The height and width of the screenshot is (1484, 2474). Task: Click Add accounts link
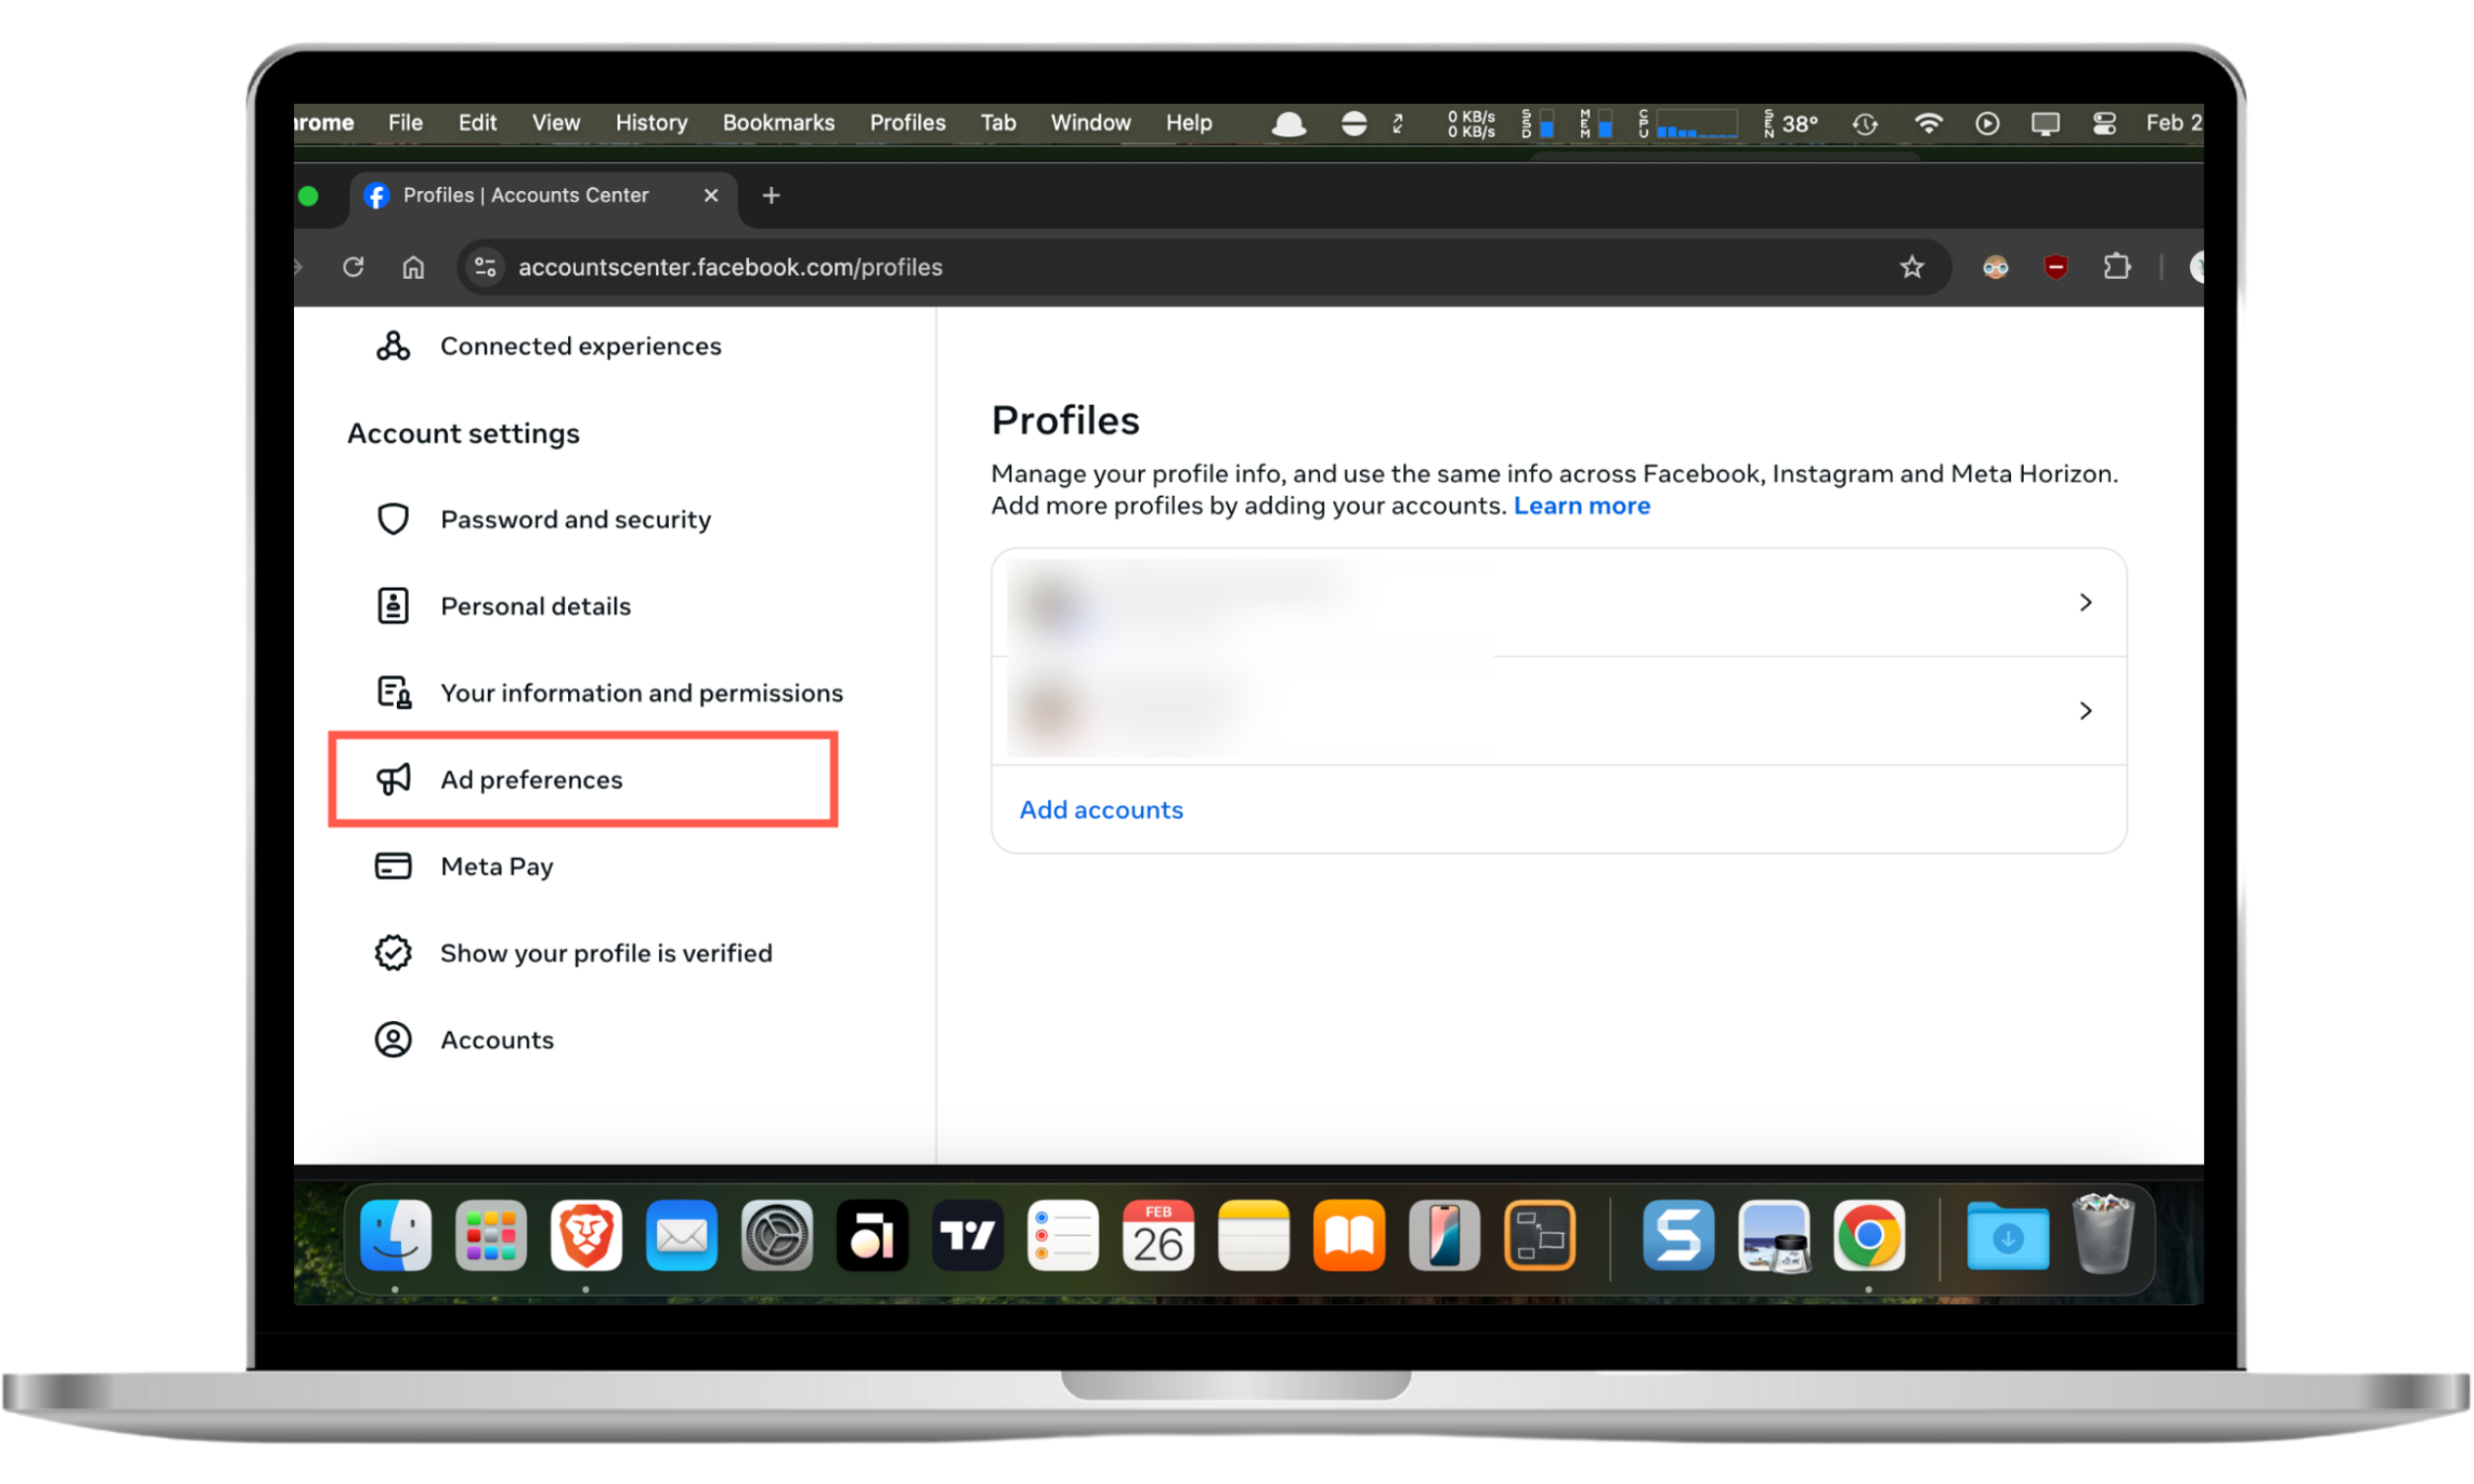pos(1101,810)
